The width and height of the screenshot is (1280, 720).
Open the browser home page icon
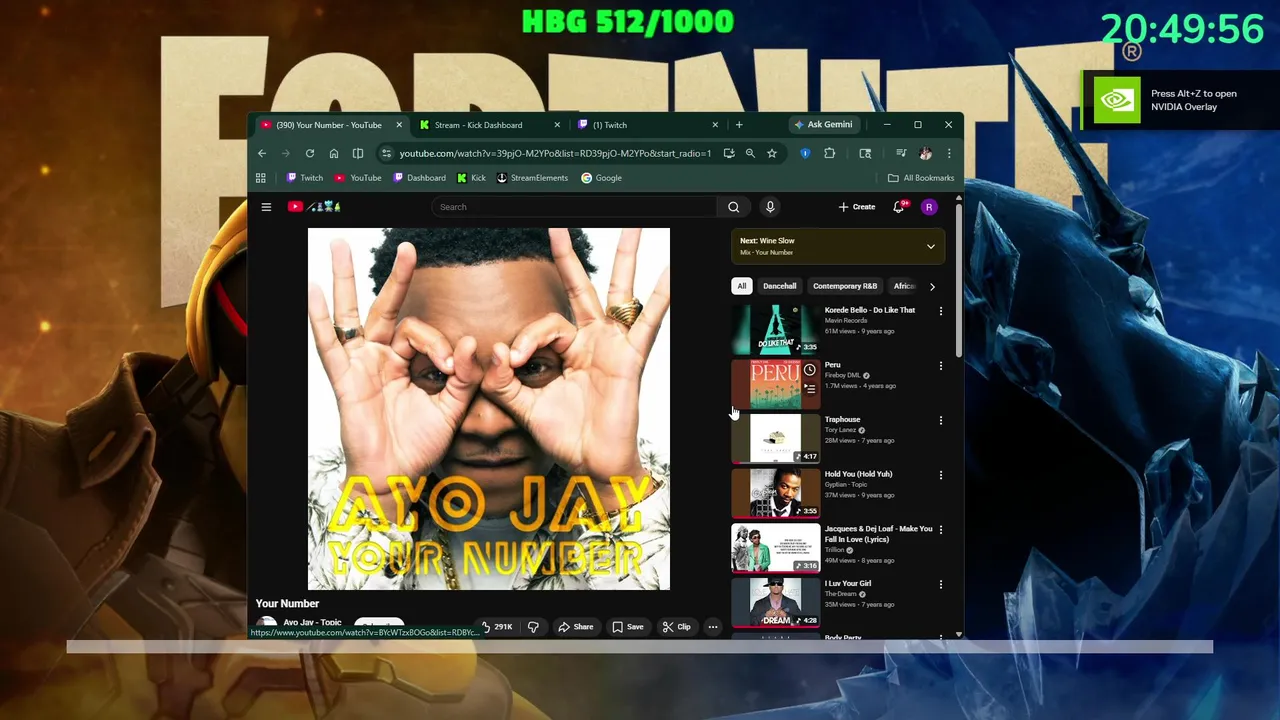(334, 153)
